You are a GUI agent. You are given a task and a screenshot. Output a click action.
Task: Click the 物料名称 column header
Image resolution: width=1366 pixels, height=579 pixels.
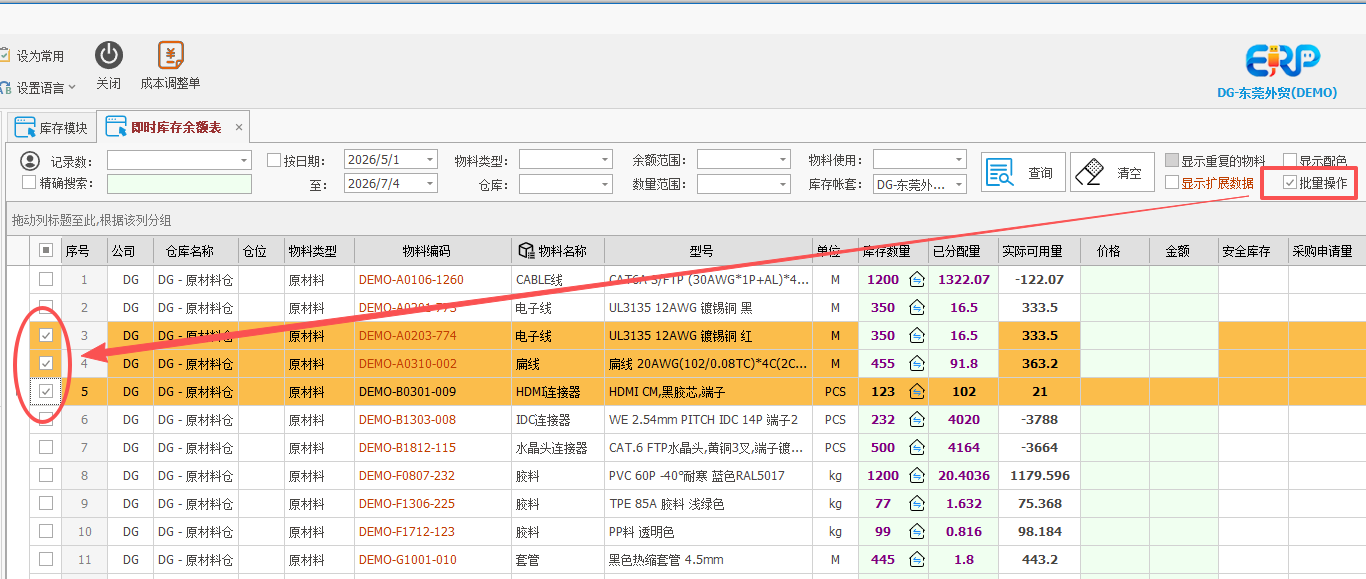pos(557,251)
